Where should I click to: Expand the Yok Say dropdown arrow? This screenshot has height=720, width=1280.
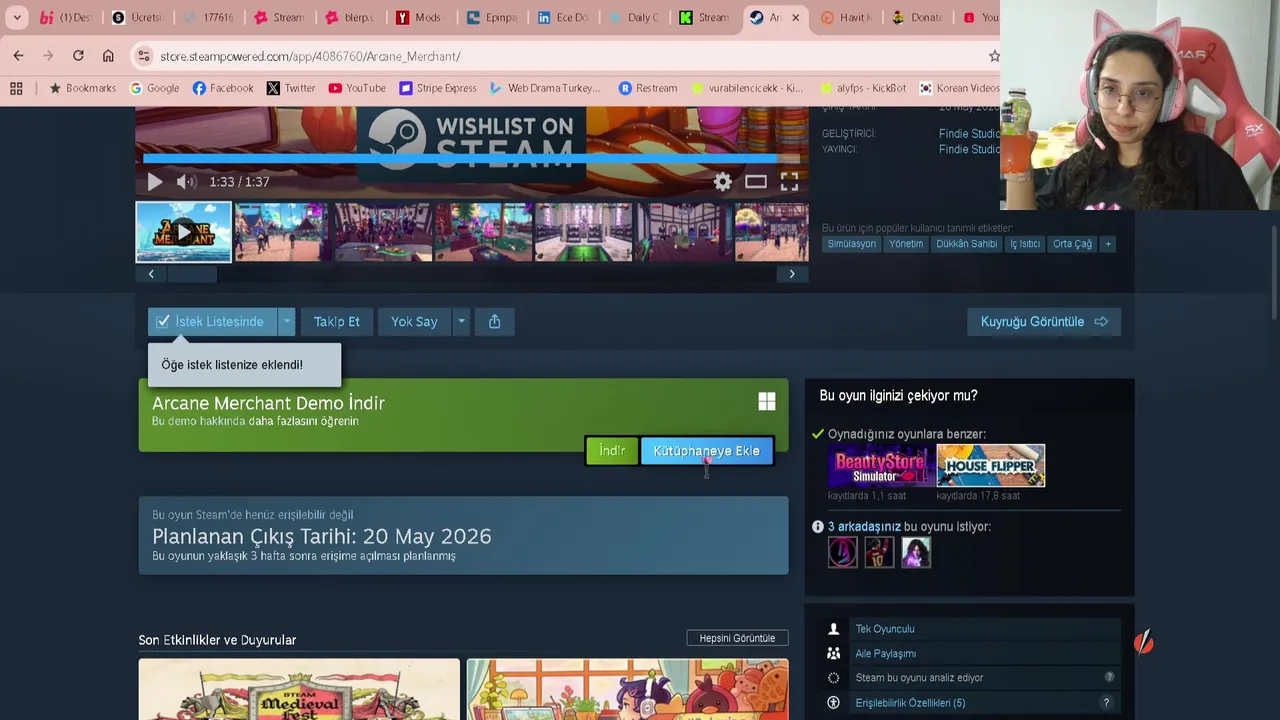[x=461, y=322]
